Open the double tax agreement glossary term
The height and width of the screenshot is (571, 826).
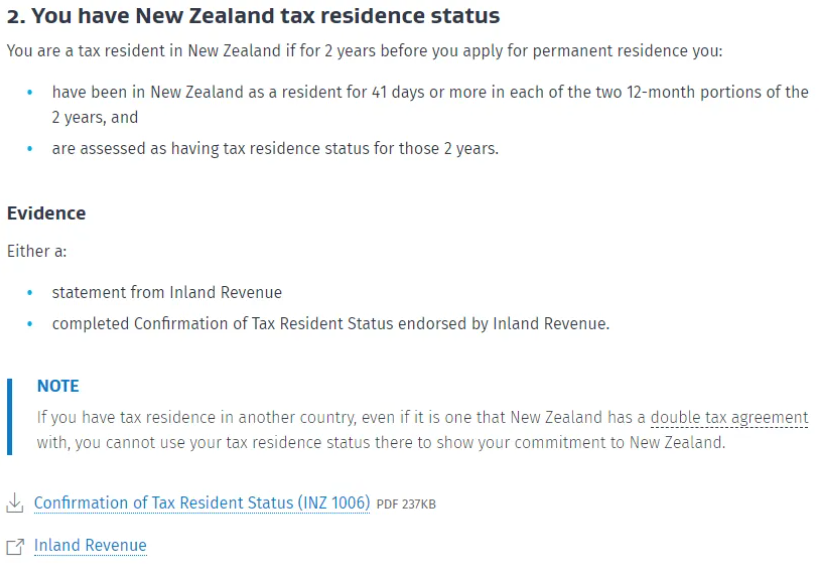pyautogui.click(x=729, y=418)
